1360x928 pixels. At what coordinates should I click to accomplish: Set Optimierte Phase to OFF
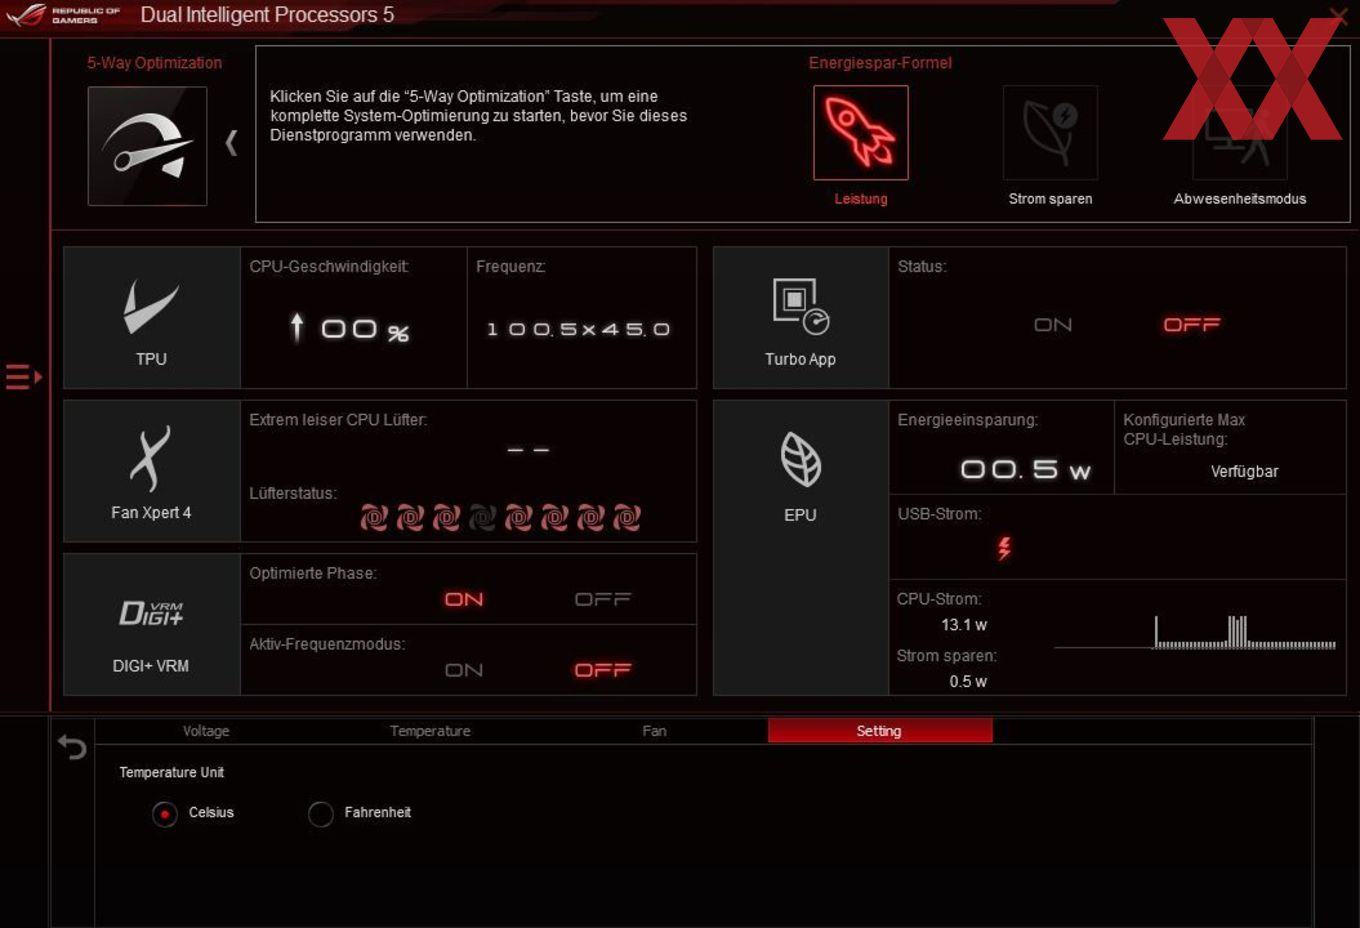point(603,599)
